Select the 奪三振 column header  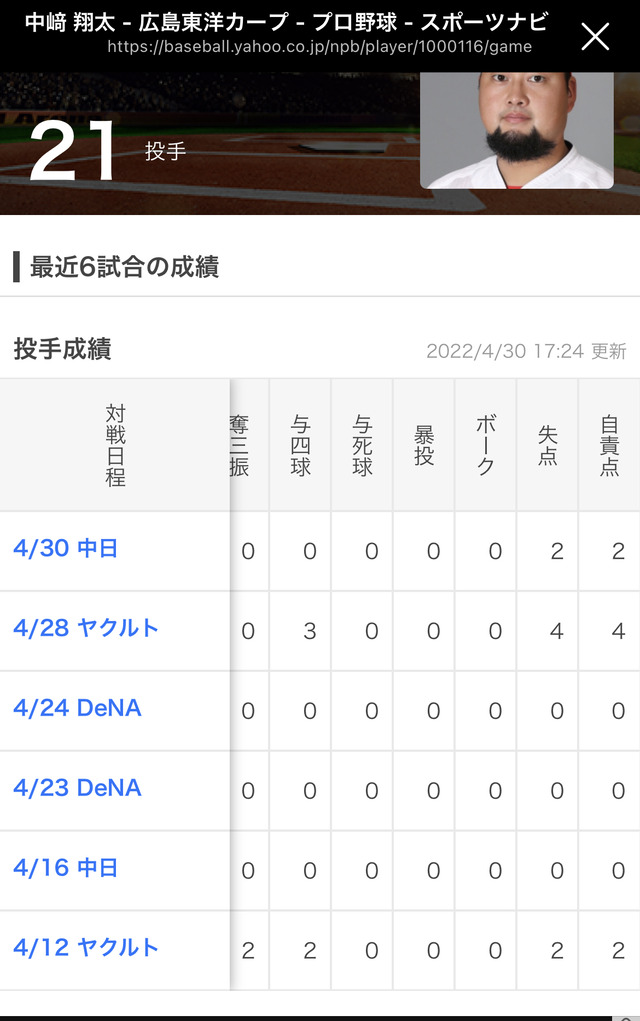[x=239, y=445]
